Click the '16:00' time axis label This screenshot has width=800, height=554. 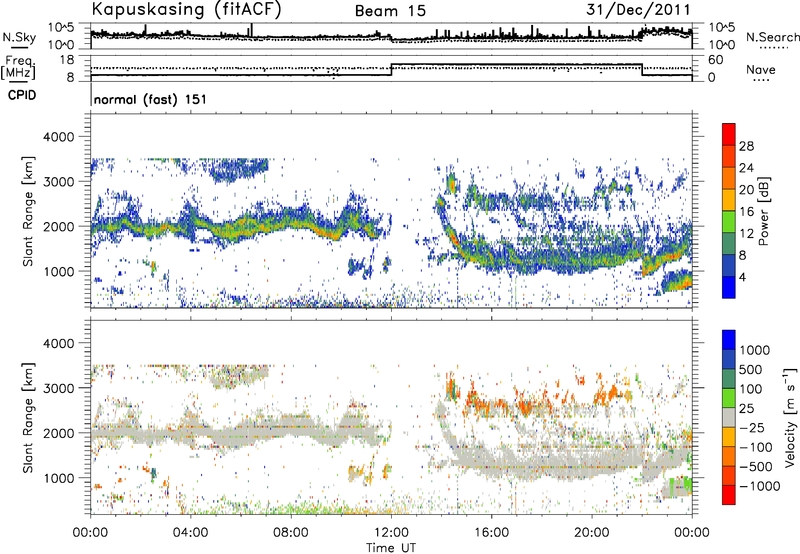[x=491, y=533]
